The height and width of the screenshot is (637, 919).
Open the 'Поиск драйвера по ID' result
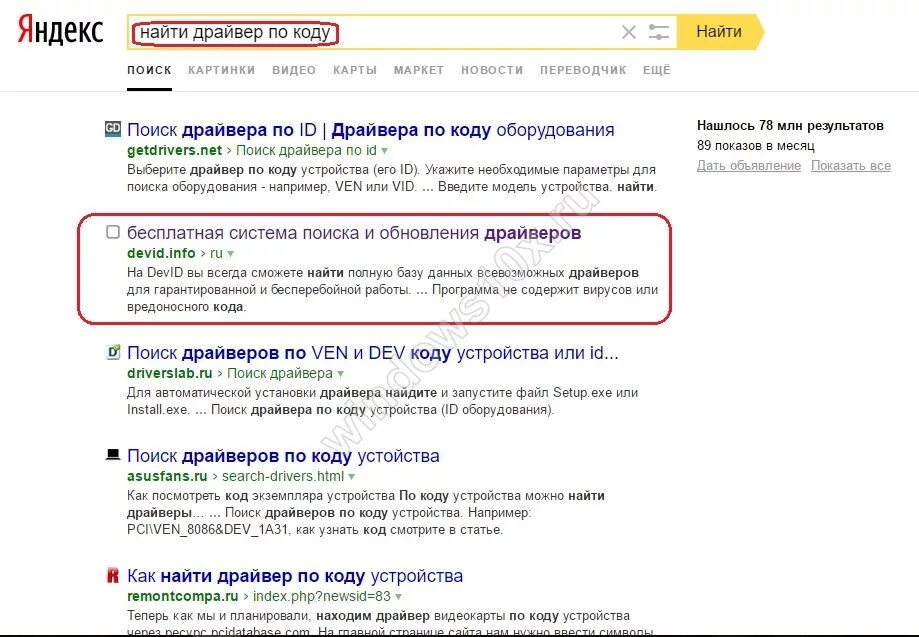[370, 130]
